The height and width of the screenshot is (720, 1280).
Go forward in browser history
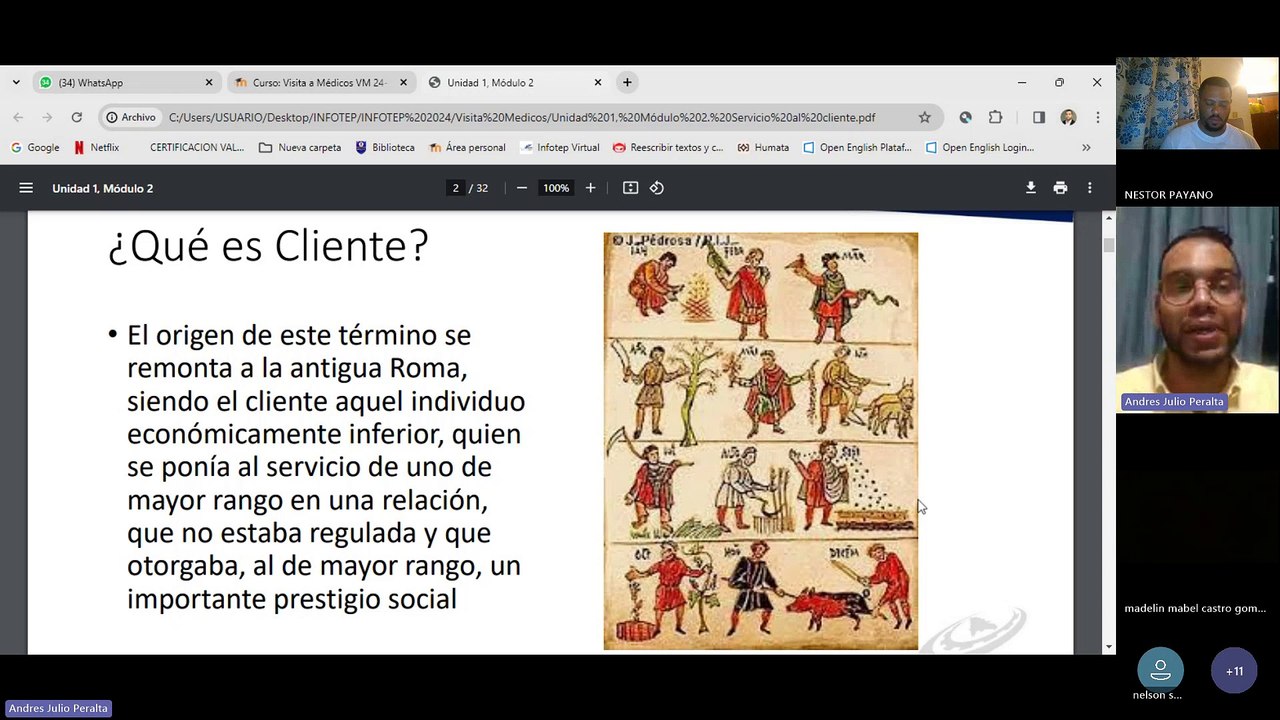point(47,117)
